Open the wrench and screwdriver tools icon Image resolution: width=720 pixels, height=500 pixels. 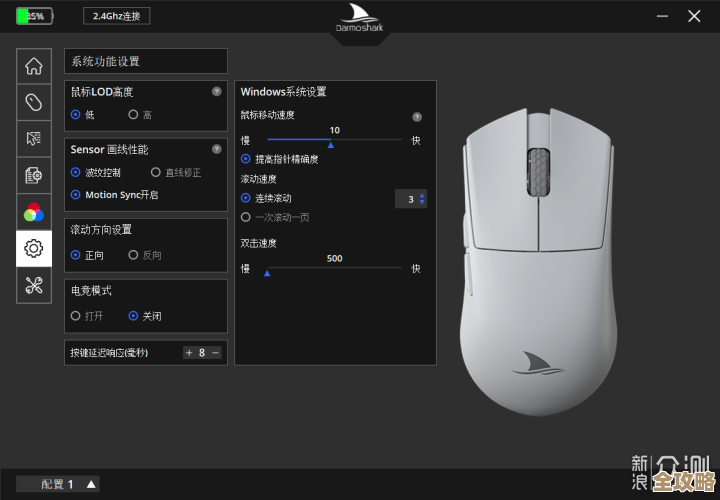tap(34, 285)
